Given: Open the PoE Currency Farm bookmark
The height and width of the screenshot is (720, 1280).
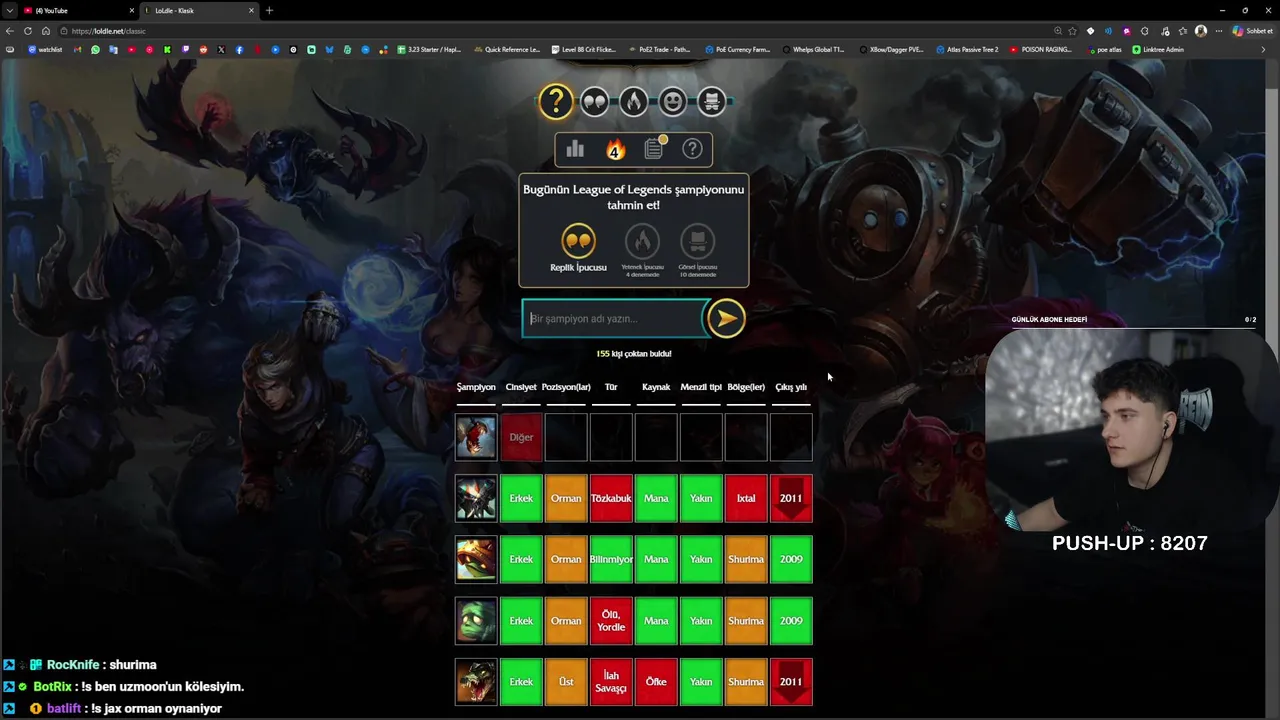Looking at the screenshot, I should pos(738,49).
